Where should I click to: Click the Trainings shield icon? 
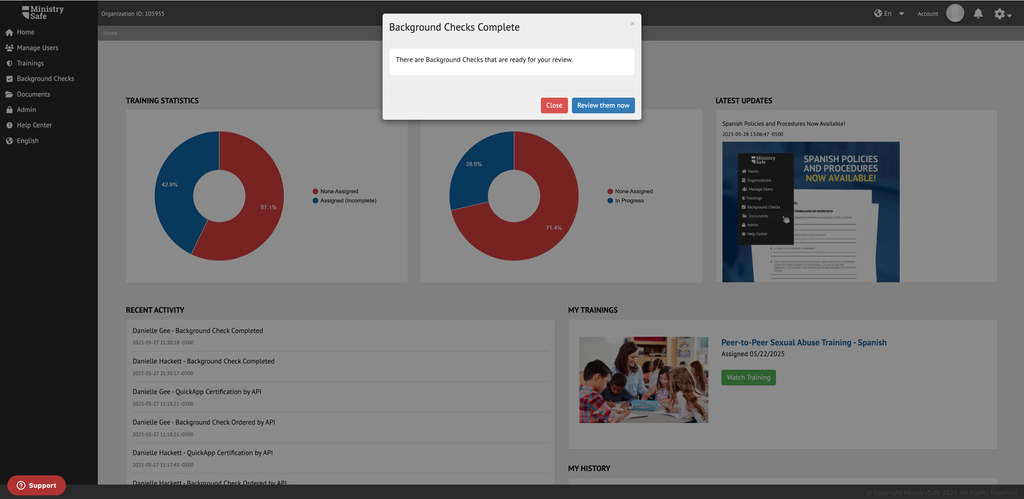9,63
